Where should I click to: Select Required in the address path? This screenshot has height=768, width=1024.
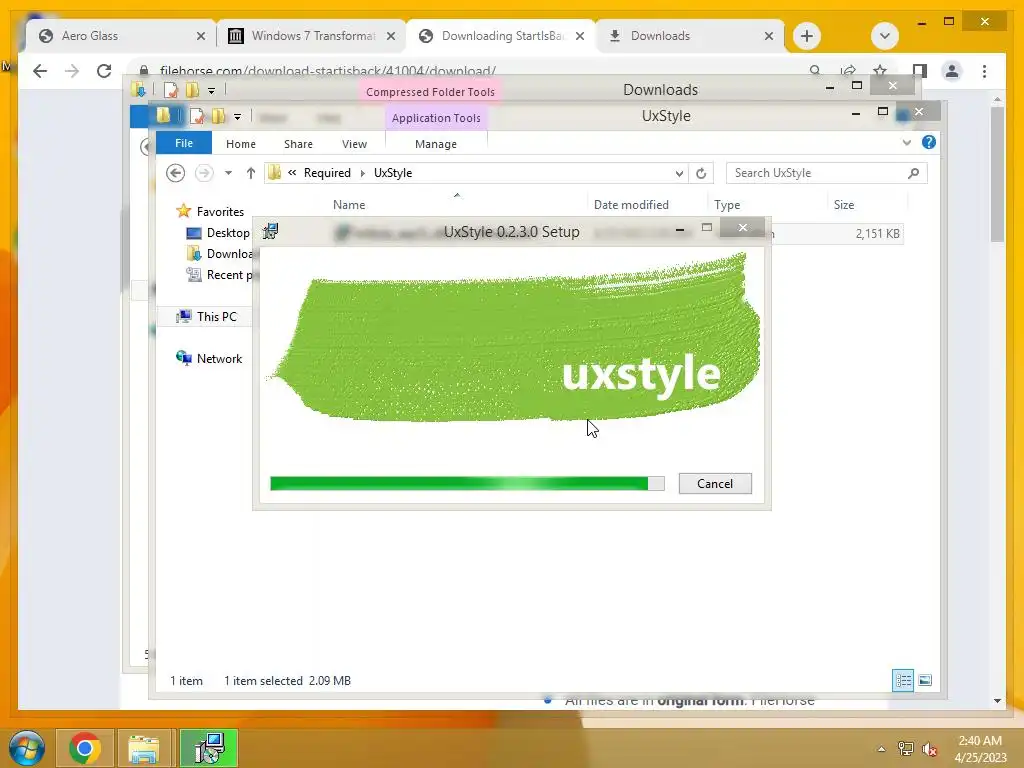point(327,173)
